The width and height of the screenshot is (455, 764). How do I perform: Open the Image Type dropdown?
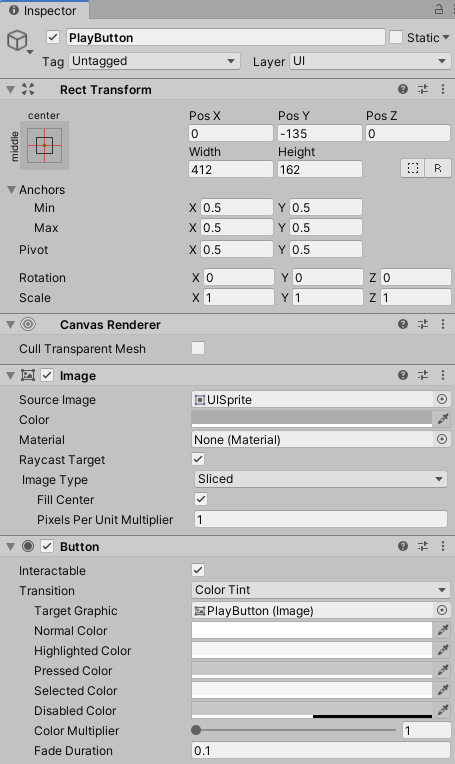(321, 479)
